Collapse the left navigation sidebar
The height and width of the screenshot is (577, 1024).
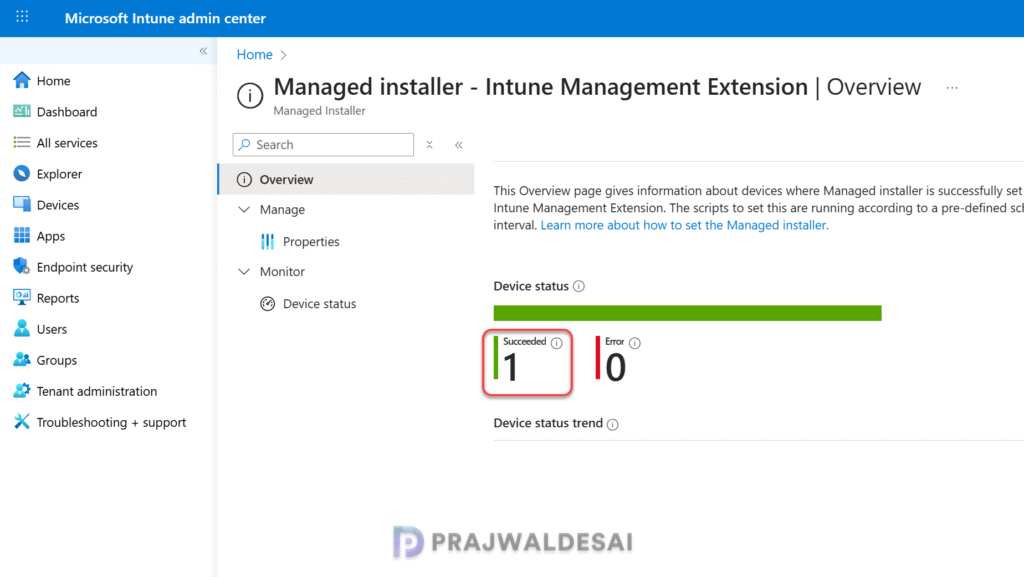coord(203,51)
